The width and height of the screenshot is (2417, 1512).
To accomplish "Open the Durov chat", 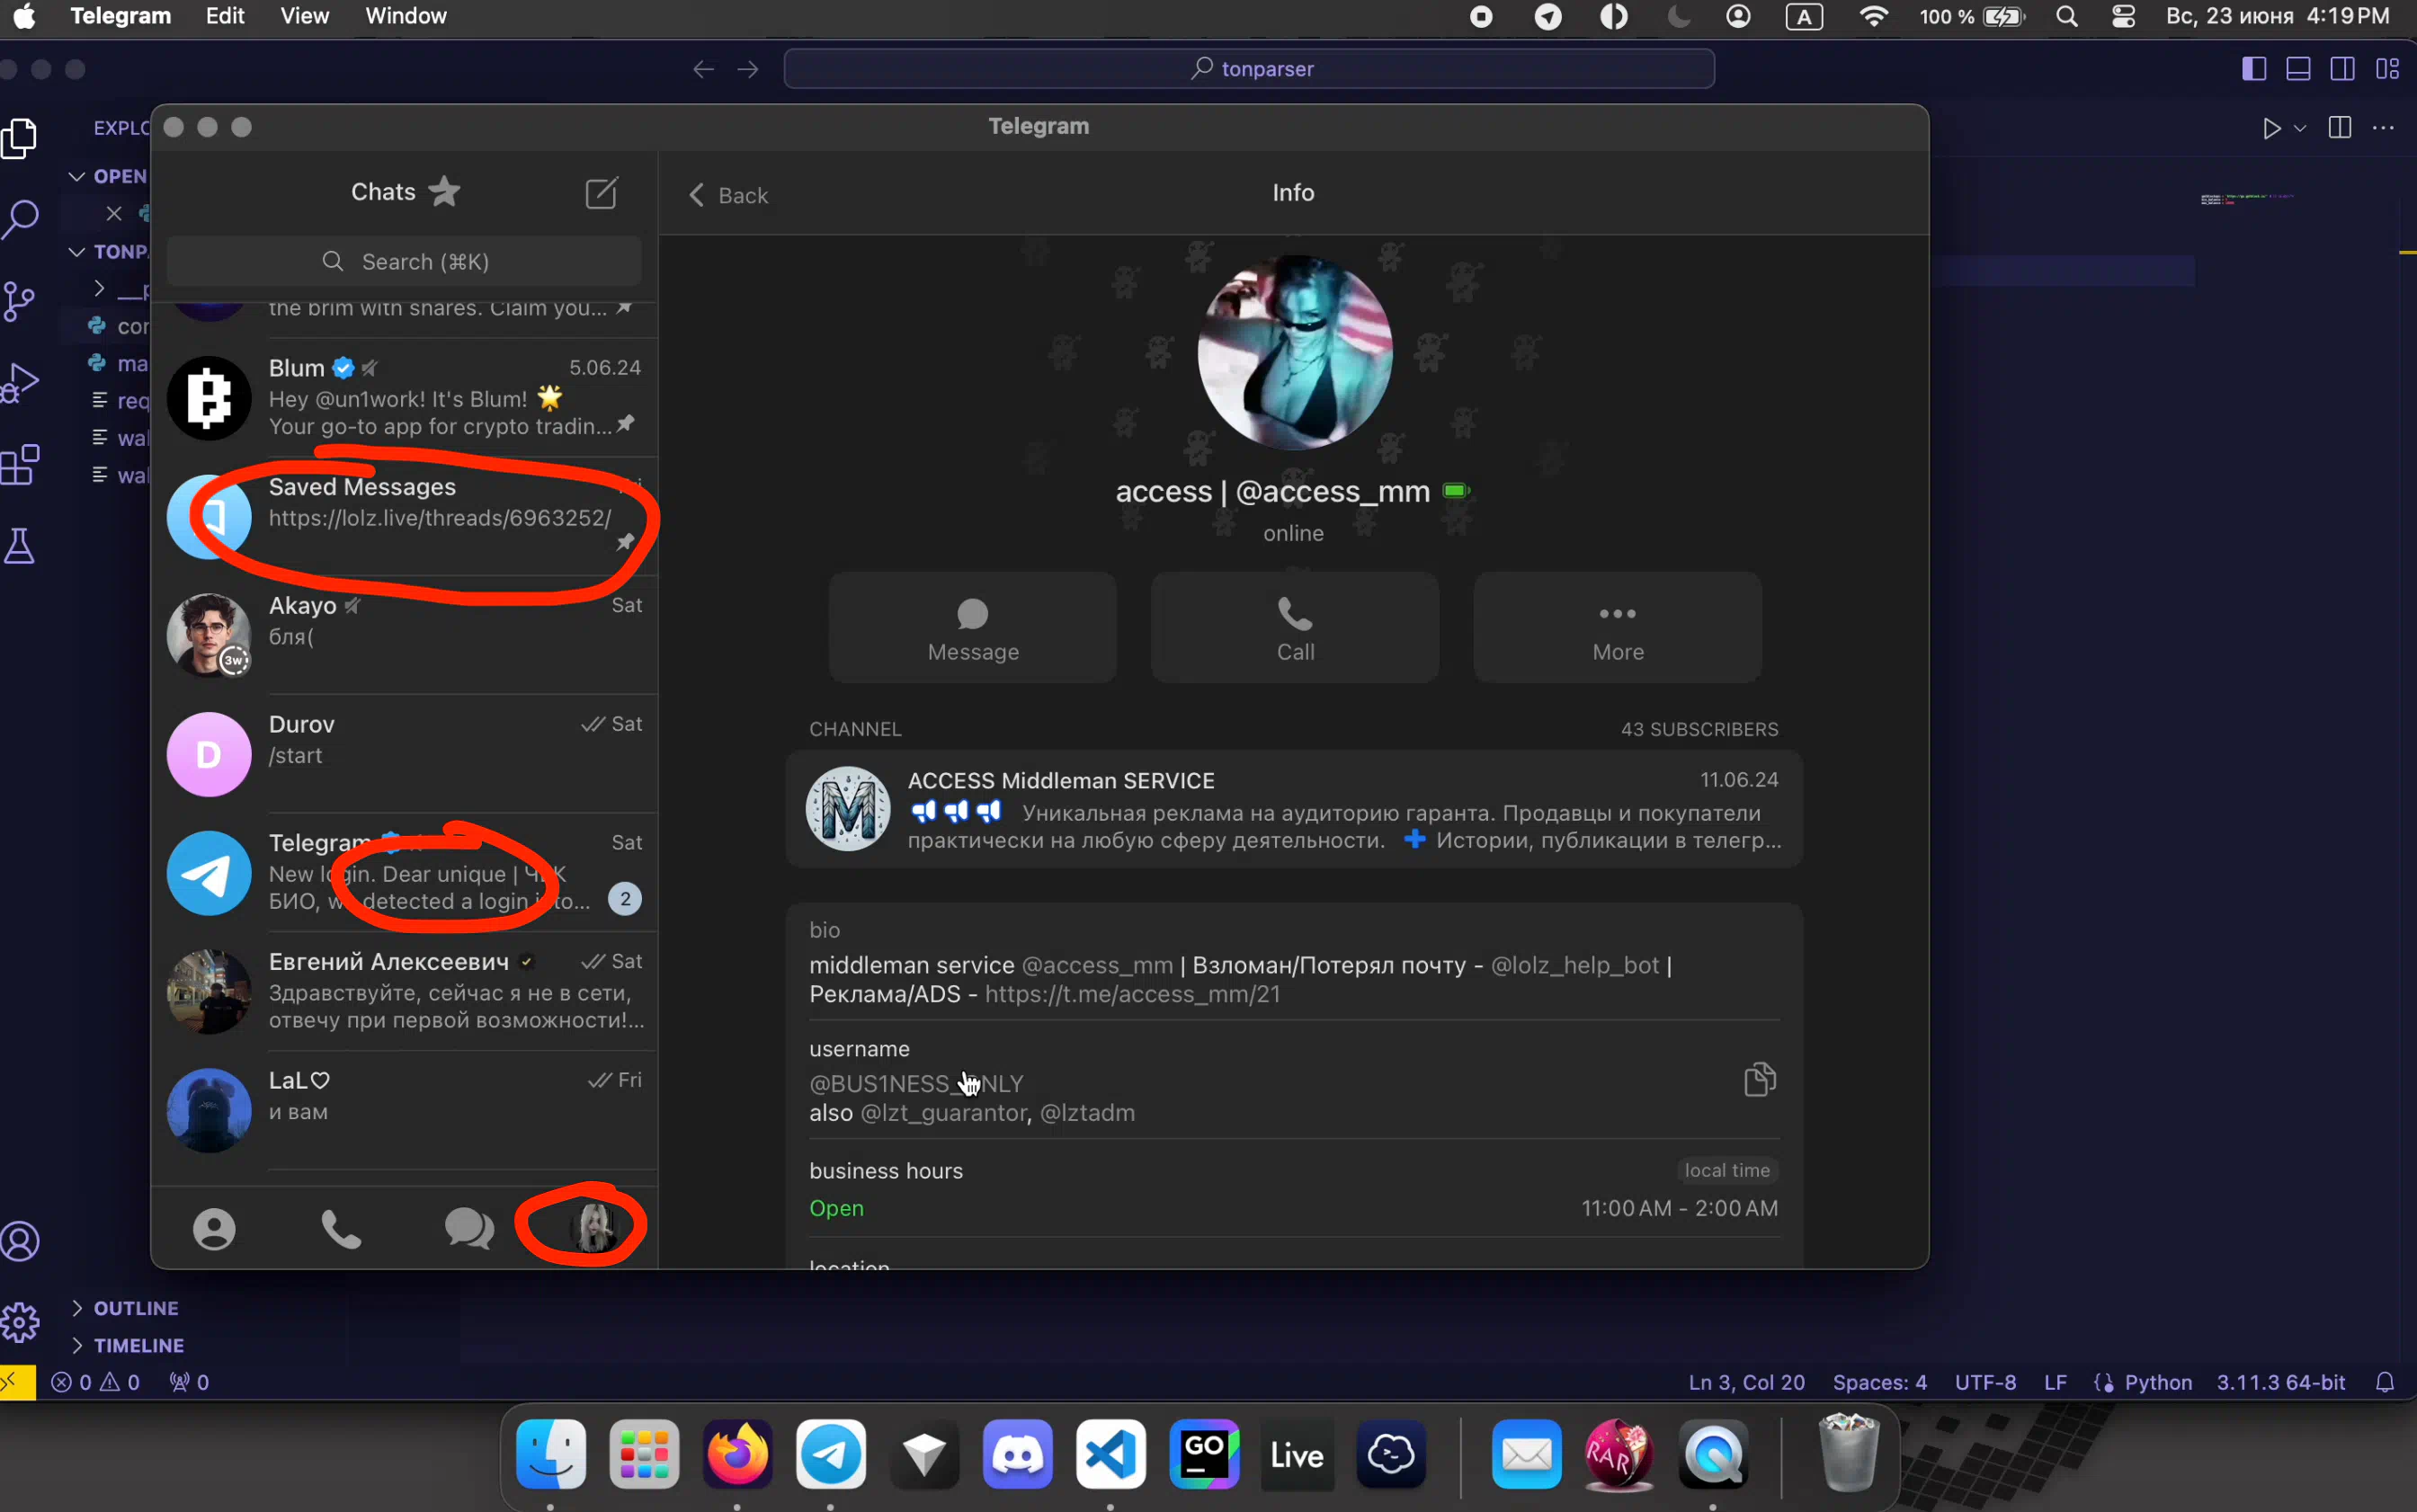I will [404, 755].
